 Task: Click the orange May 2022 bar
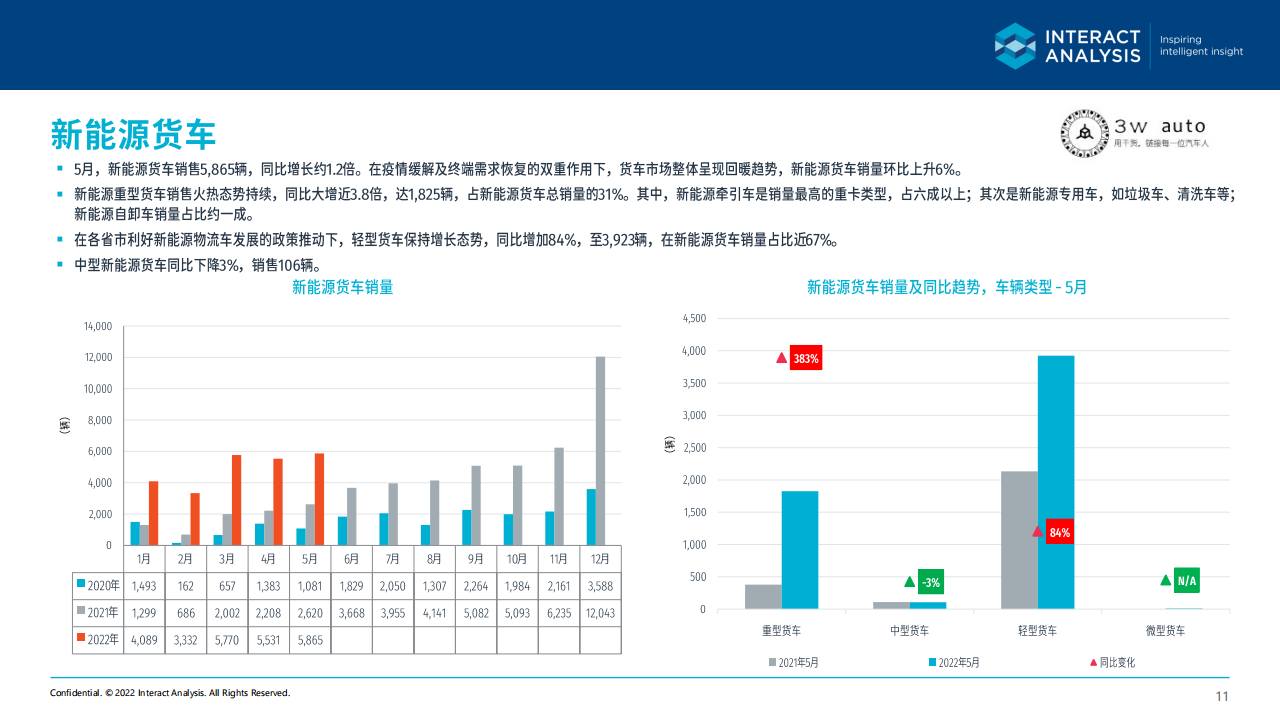pyautogui.click(x=320, y=500)
